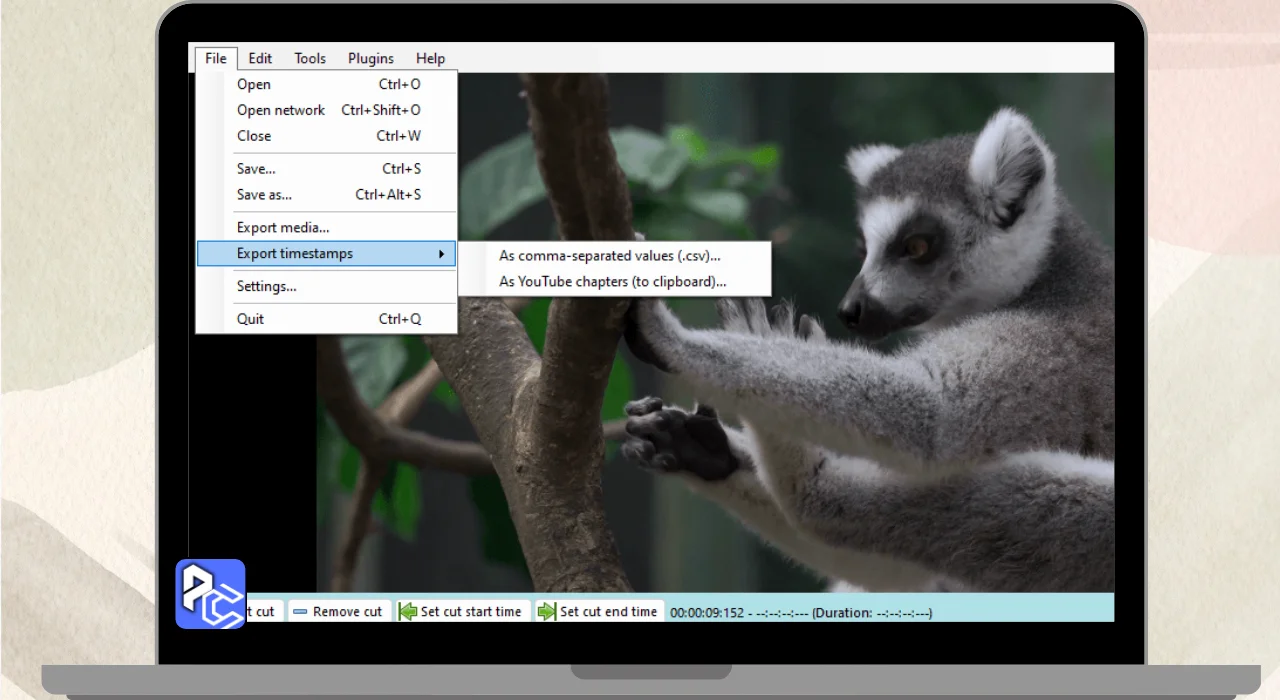Expand the Export timestamps submenu arrow
Viewport: 1280px width, 700px height.
coord(441,254)
